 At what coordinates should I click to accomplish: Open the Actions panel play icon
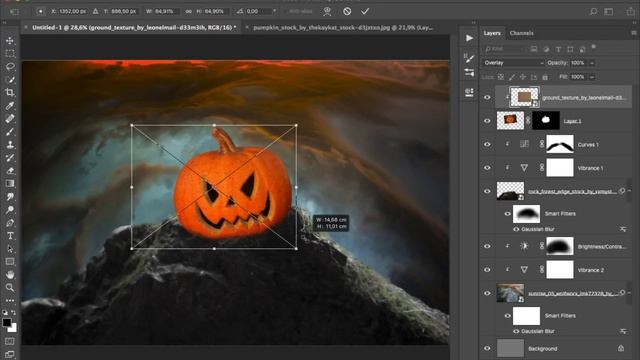pyautogui.click(x=469, y=38)
